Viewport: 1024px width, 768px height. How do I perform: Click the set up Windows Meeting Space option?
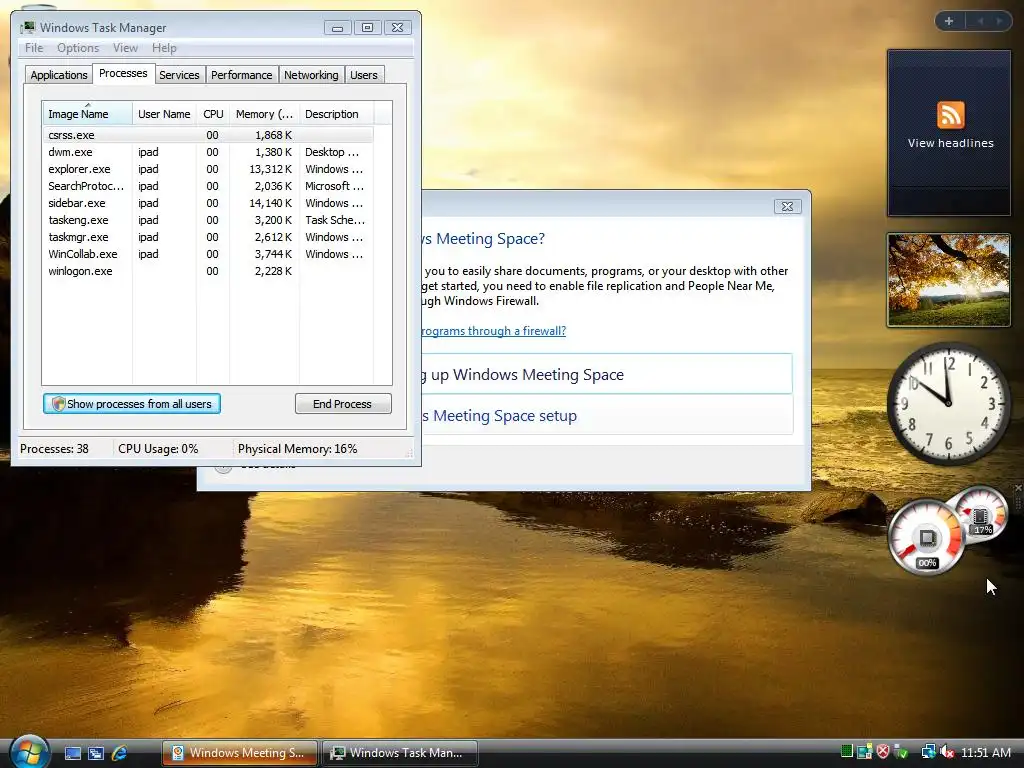click(x=607, y=374)
